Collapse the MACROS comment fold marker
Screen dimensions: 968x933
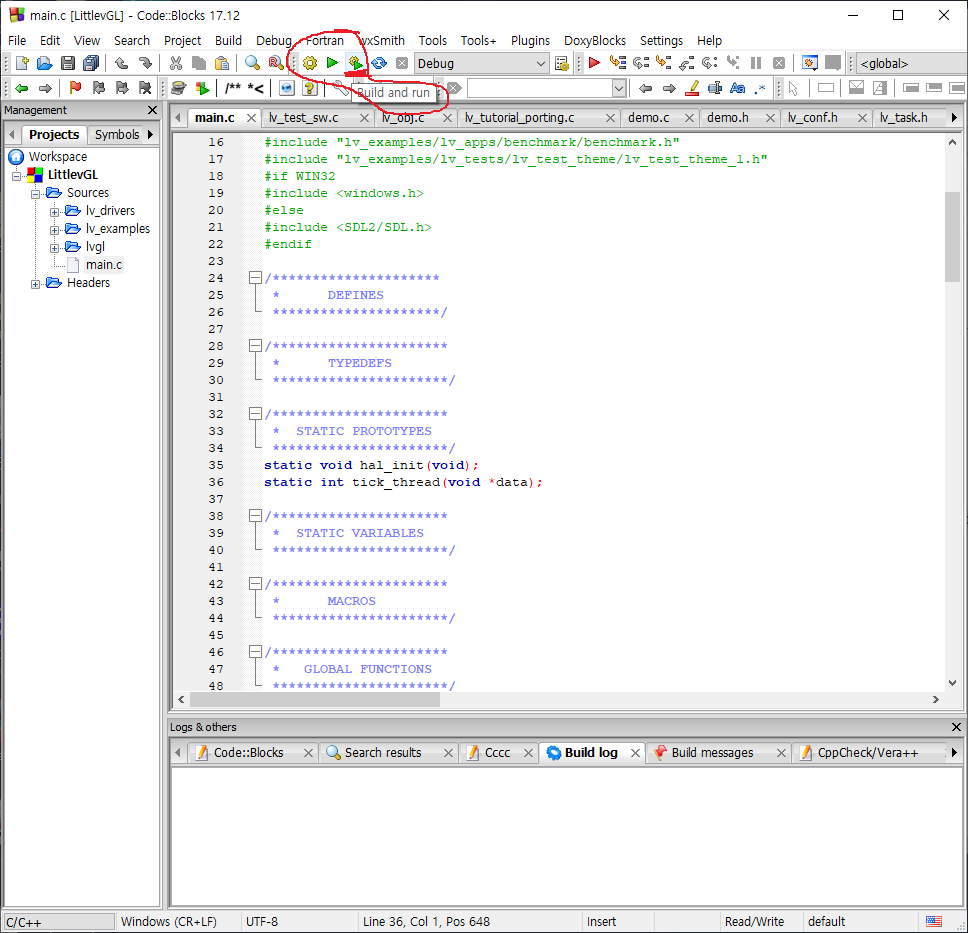(x=255, y=583)
